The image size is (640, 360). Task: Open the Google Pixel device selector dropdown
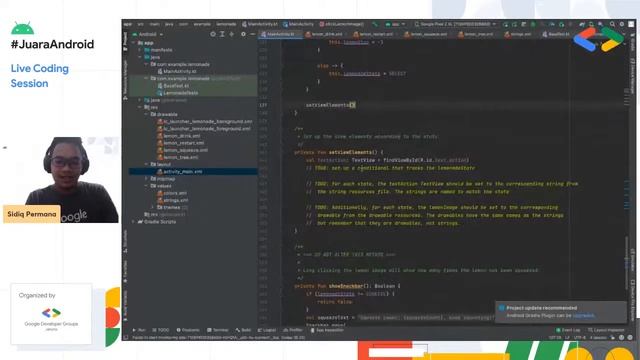click(x=455, y=24)
